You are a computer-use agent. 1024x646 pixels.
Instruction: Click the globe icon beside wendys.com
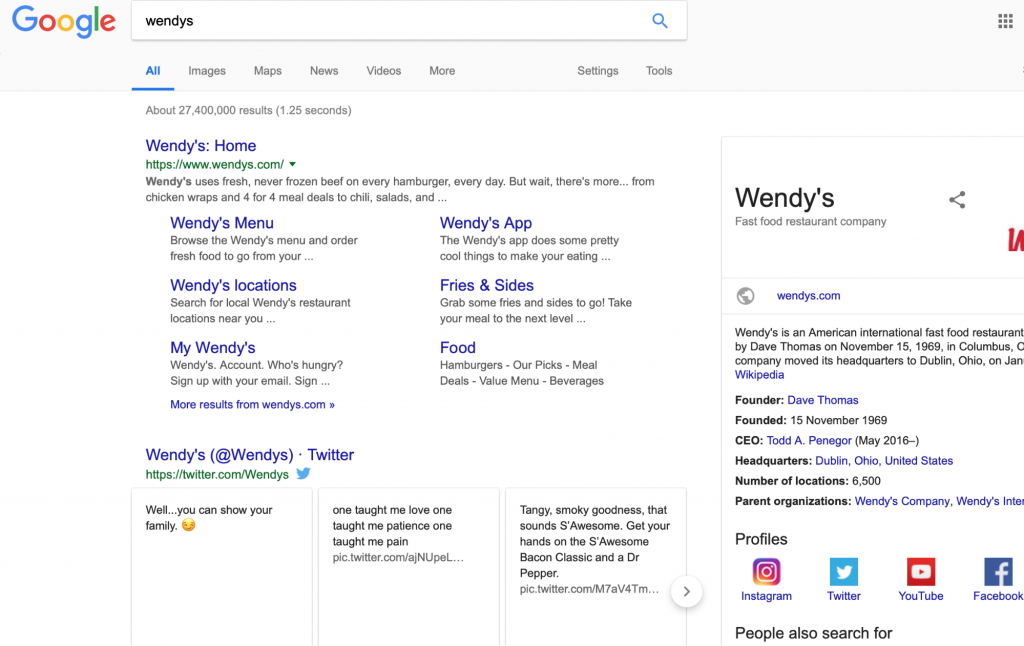(745, 296)
